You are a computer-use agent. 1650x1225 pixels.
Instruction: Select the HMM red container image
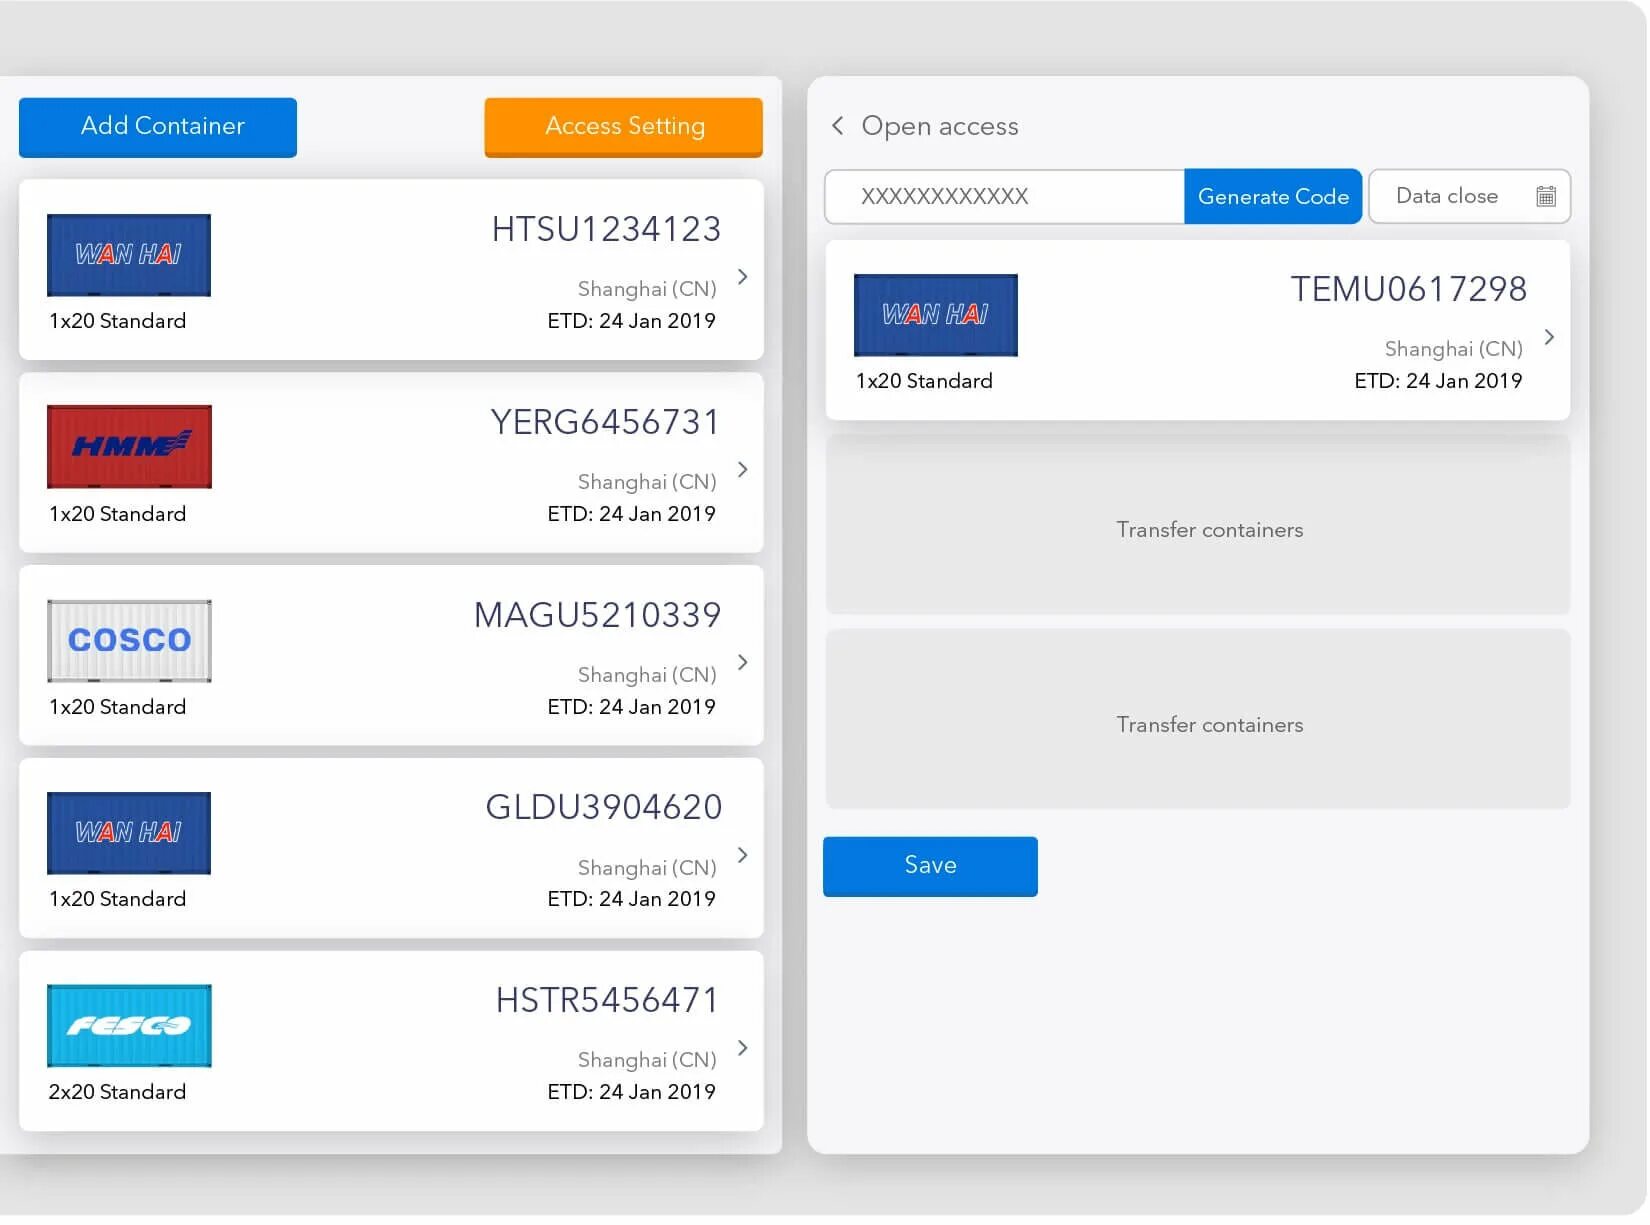click(x=129, y=447)
